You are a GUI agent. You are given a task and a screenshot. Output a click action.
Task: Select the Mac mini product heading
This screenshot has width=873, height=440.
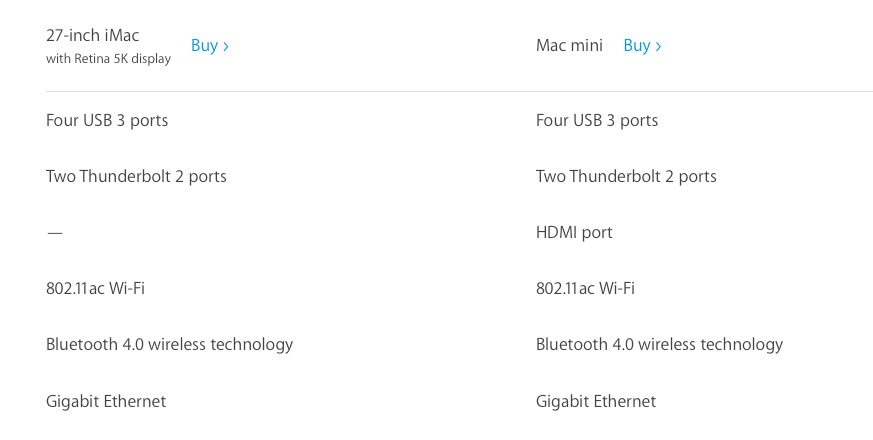click(569, 45)
